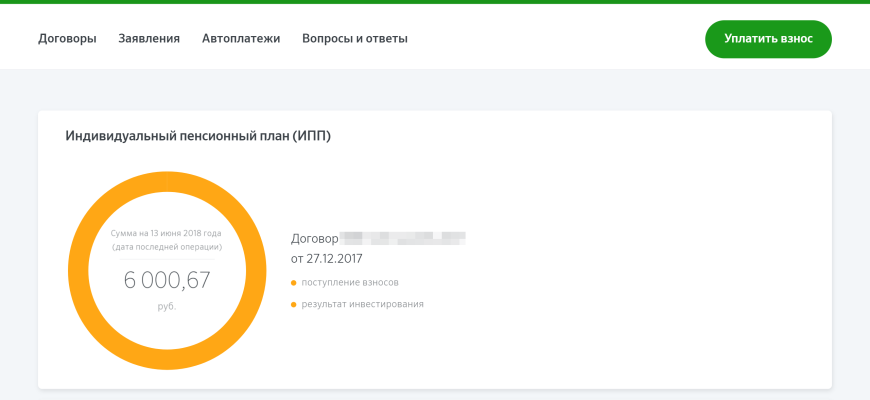Screen dimensions: 870x400
Task: Click the green stripe at page top
Action: click(x=435, y=2)
